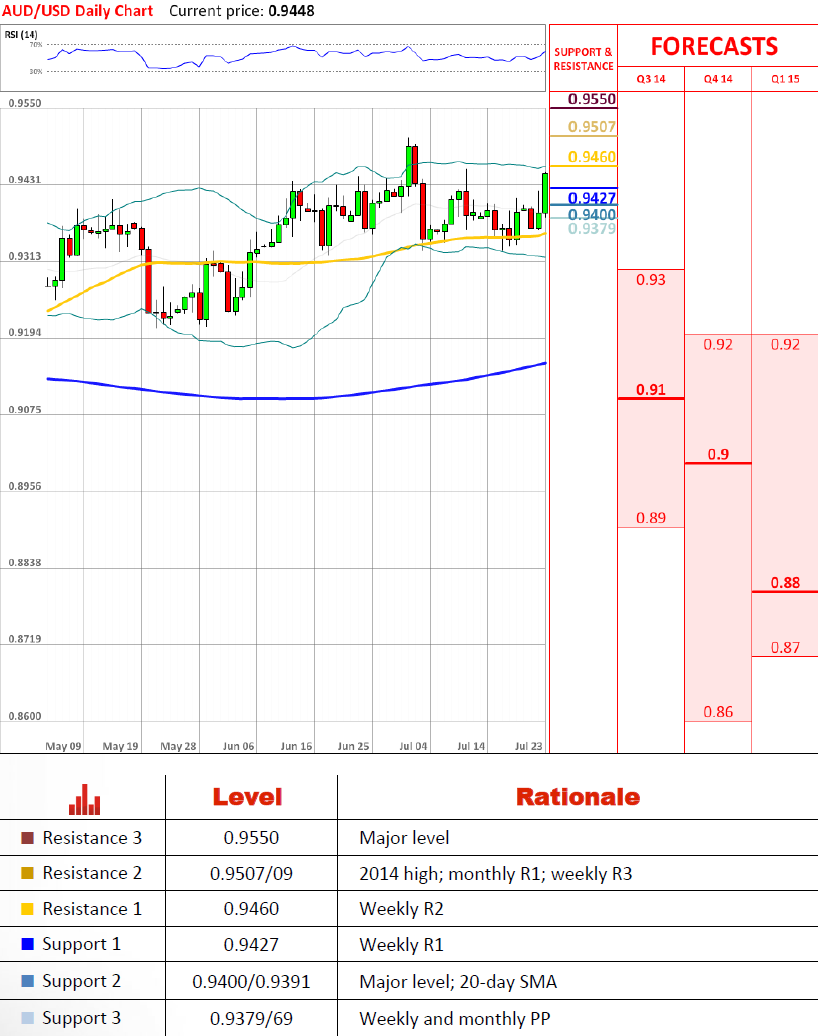This screenshot has width=820, height=1036.
Task: Click the Q3 14 upper forecast 0.93
Action: click(x=651, y=279)
